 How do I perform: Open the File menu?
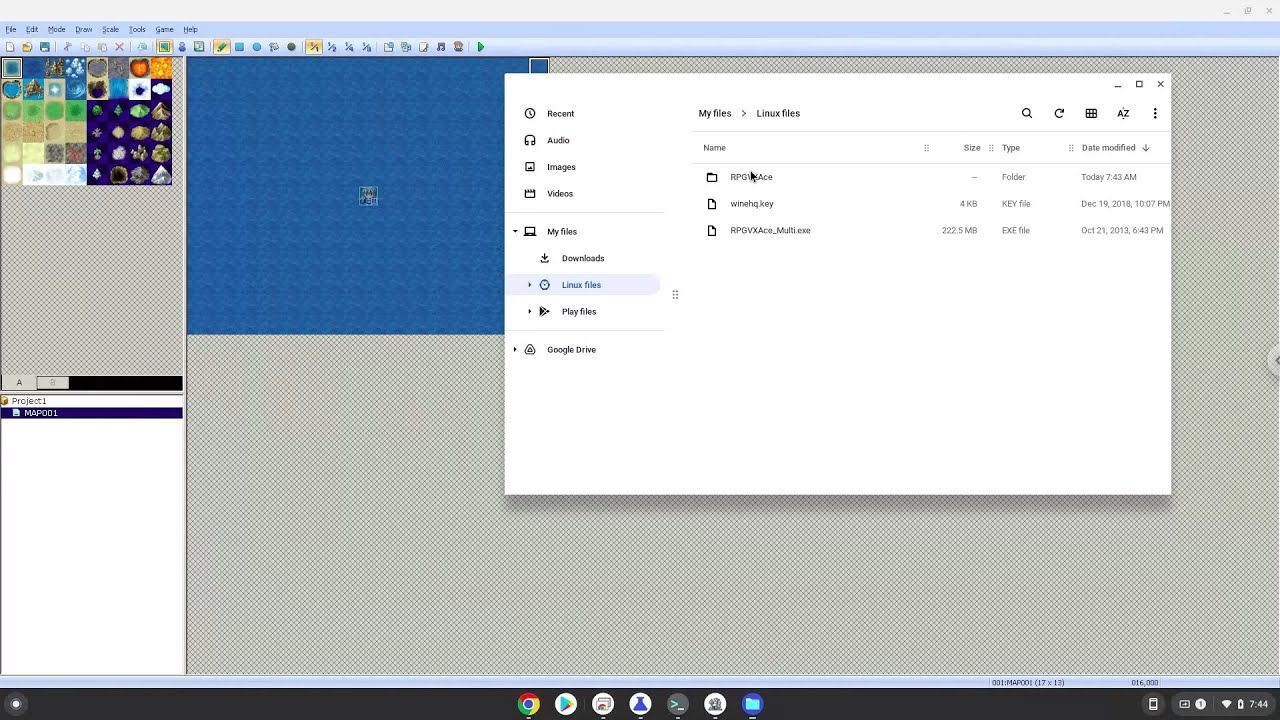click(11, 29)
